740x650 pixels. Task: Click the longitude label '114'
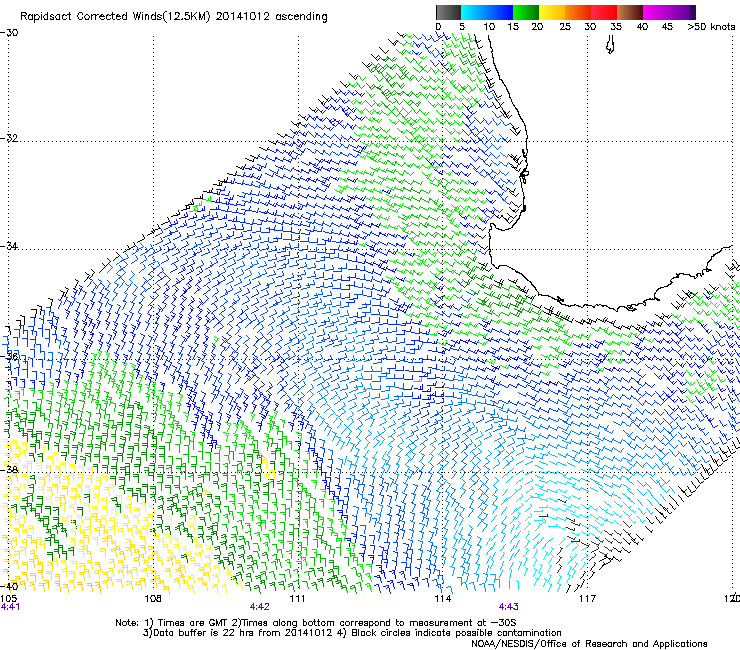(442, 598)
